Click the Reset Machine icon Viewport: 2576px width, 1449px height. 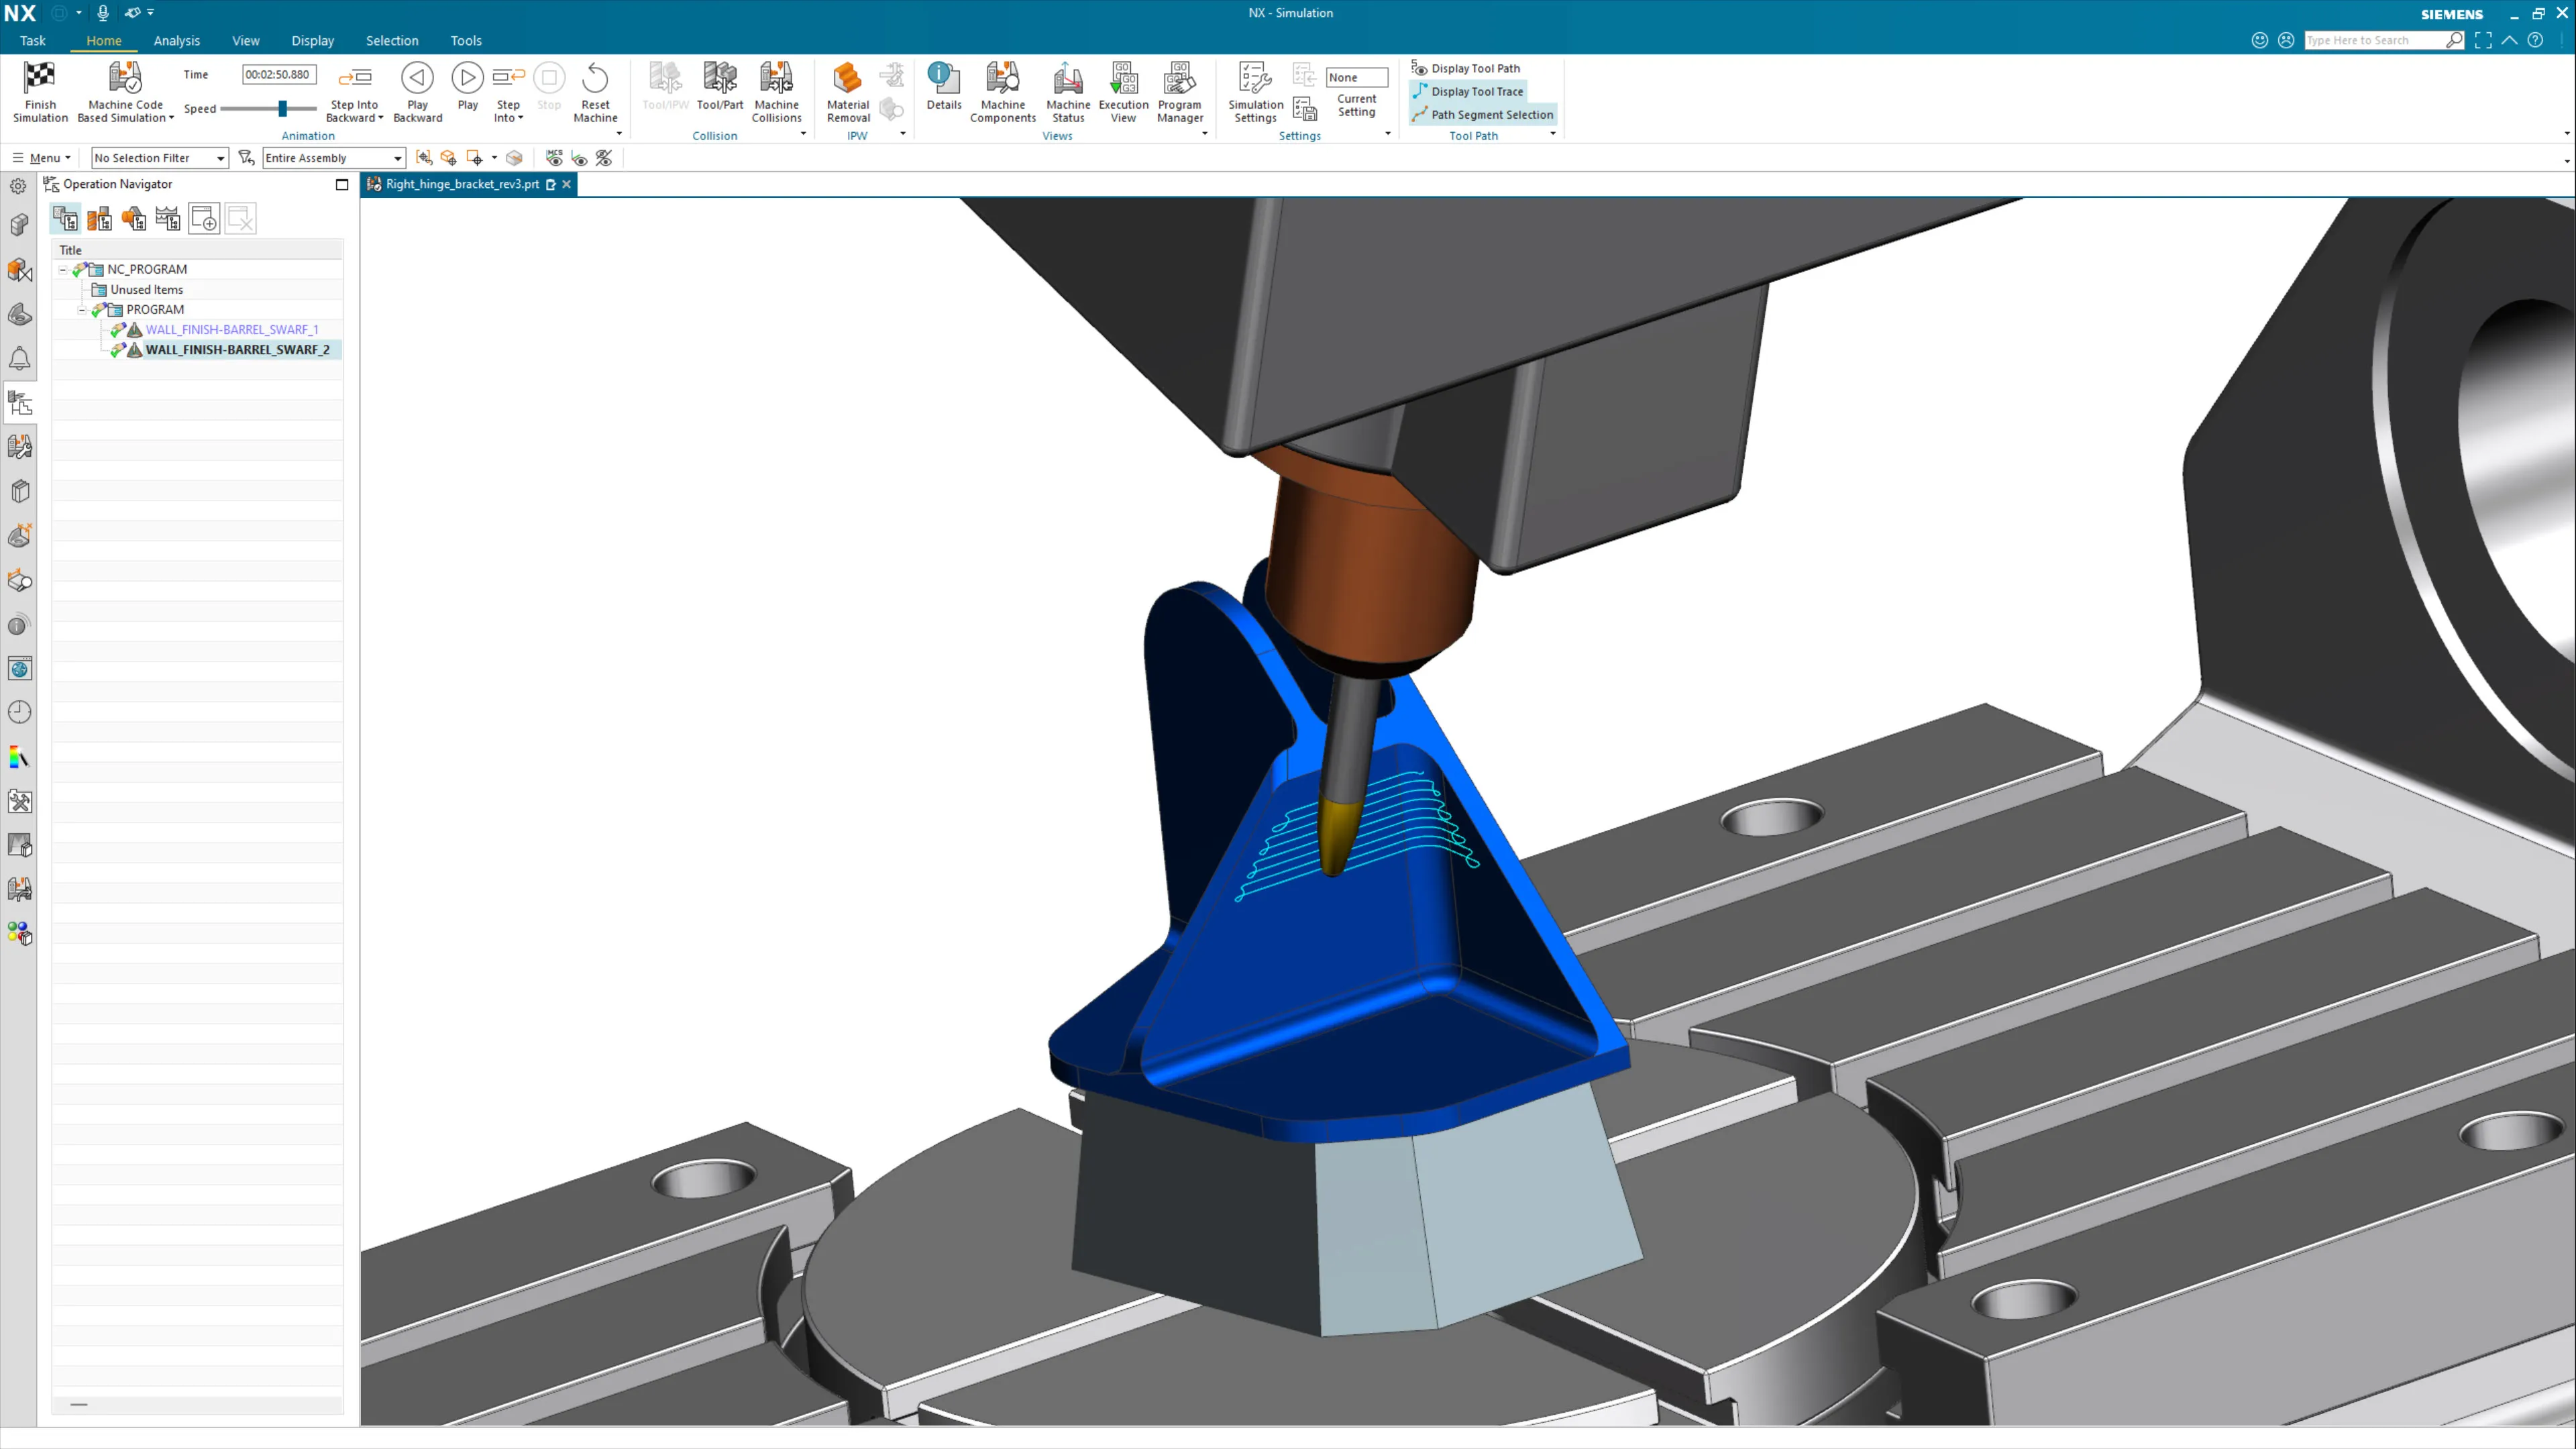coord(595,78)
